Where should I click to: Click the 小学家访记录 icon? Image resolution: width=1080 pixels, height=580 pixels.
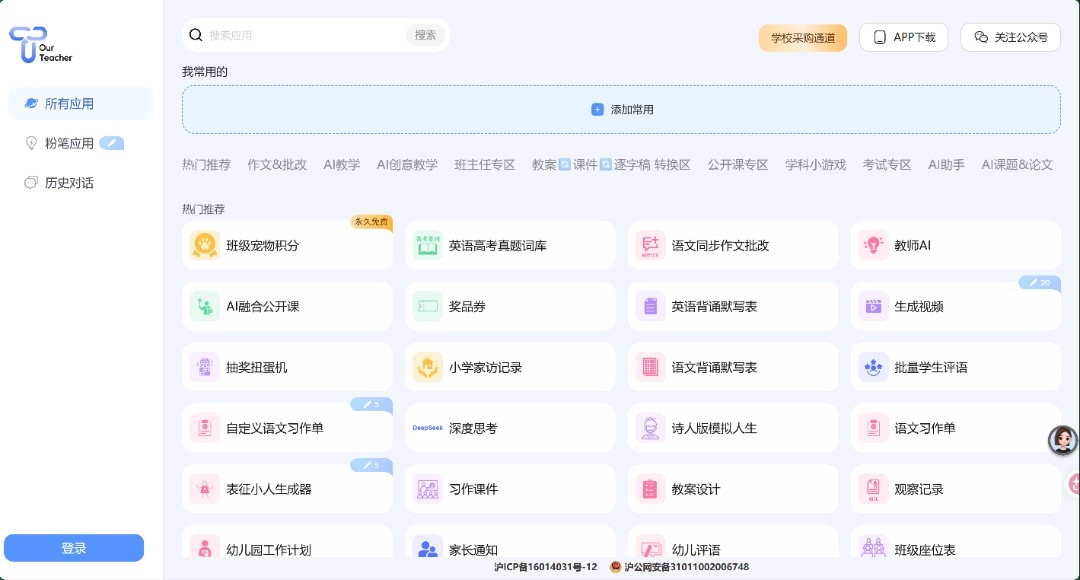pos(427,367)
